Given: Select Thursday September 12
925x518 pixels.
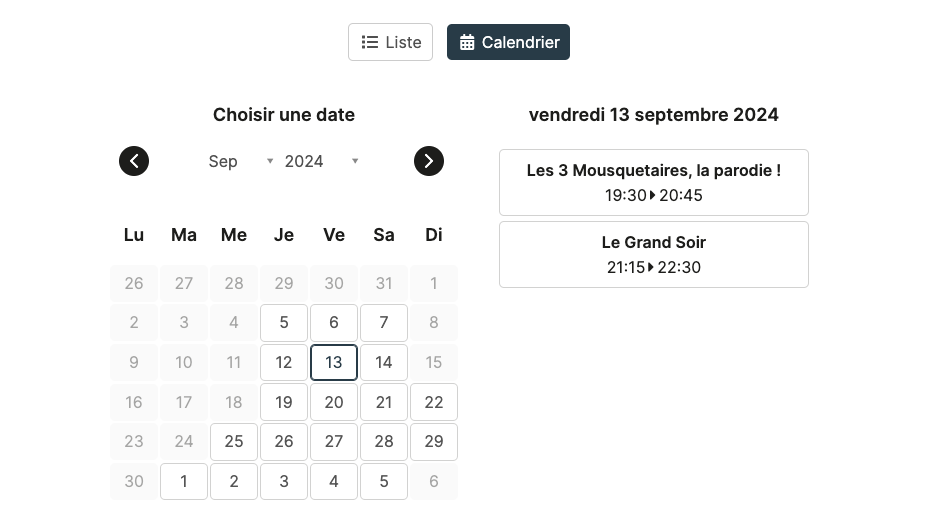Looking at the screenshot, I should point(284,362).
